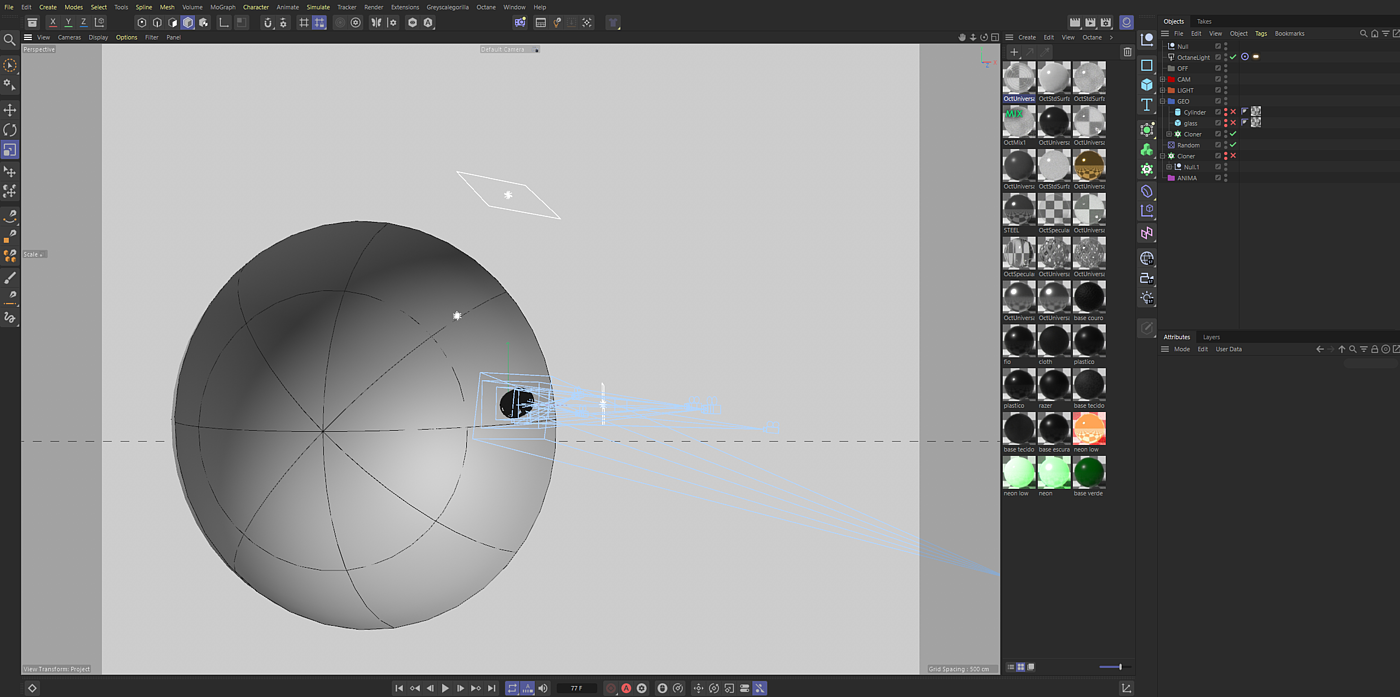Image resolution: width=1400 pixels, height=697 pixels.
Task: Toggle X axis lock in top toolbar
Action: pos(53,22)
